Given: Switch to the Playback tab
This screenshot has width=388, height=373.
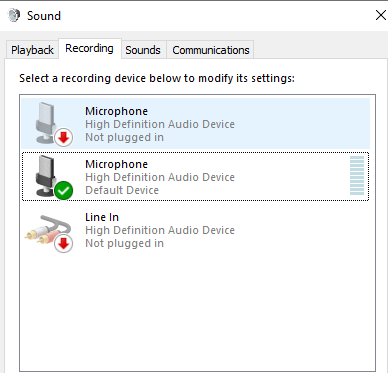Looking at the screenshot, I should 32,50.
